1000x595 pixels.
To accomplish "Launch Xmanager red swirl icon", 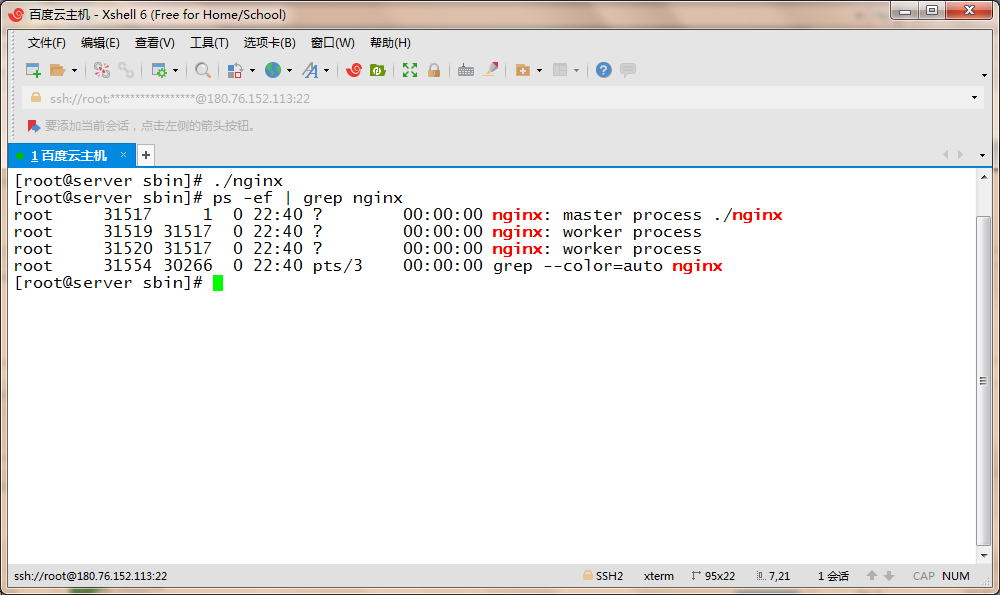I will [x=354, y=70].
